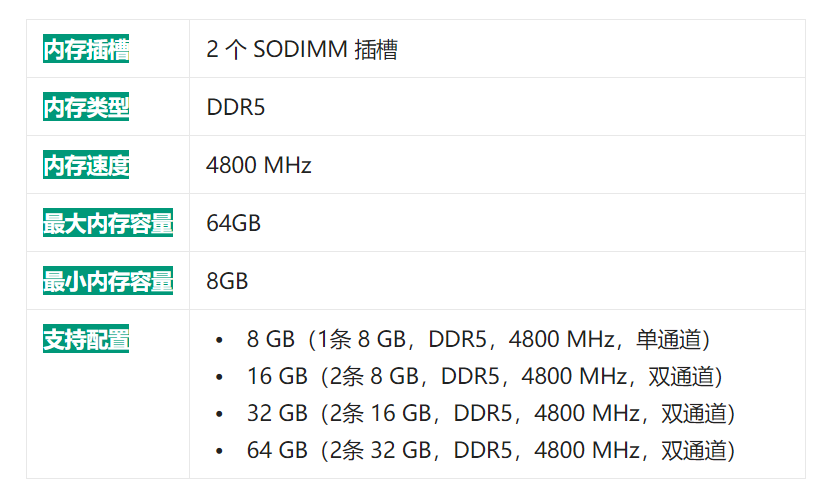This screenshot has height=495, width=837.
Task: Select the 4800 MHz speed value
Action: pyautogui.click(x=259, y=165)
